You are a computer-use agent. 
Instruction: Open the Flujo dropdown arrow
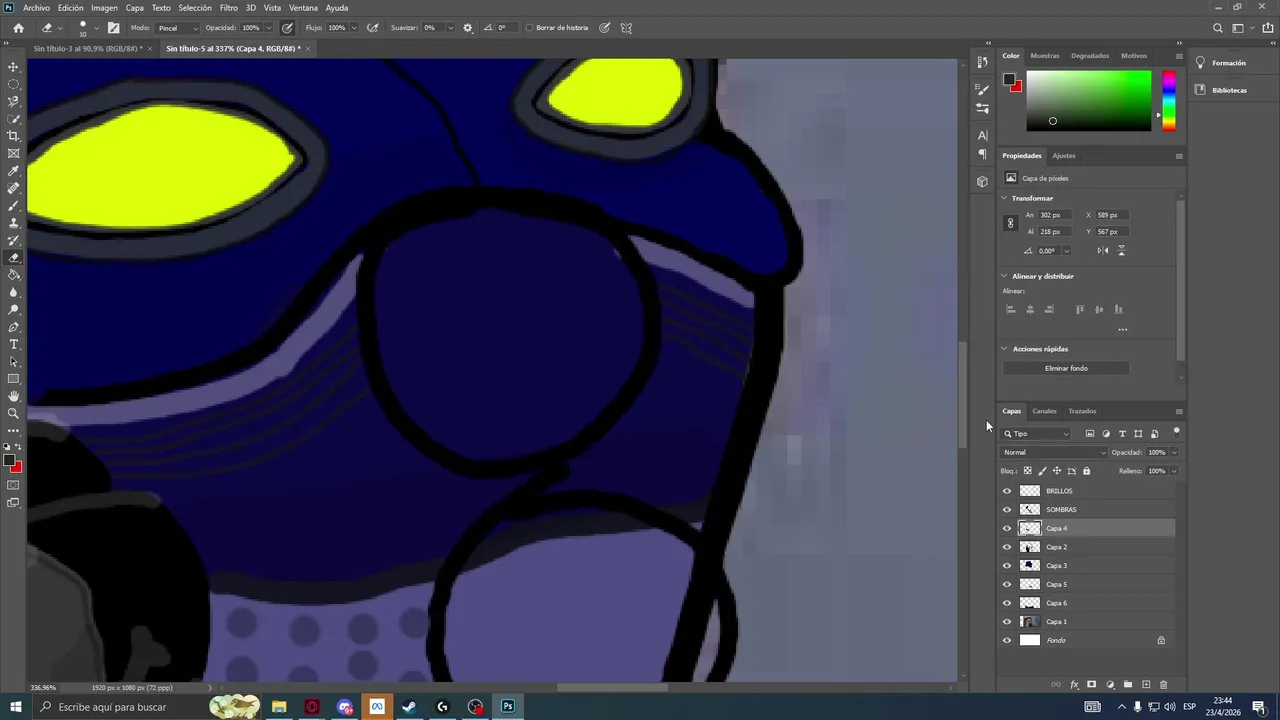(356, 28)
